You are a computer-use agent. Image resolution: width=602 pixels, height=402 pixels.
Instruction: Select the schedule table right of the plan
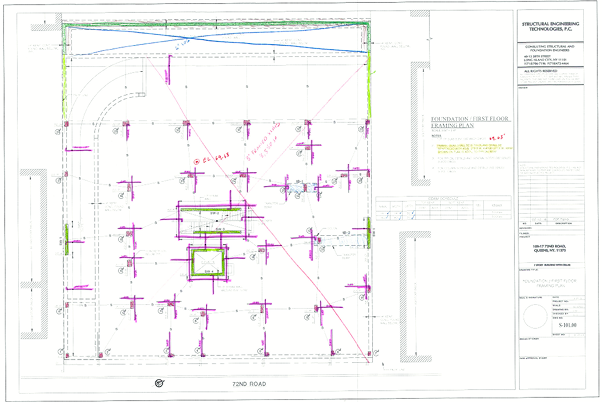[440, 208]
